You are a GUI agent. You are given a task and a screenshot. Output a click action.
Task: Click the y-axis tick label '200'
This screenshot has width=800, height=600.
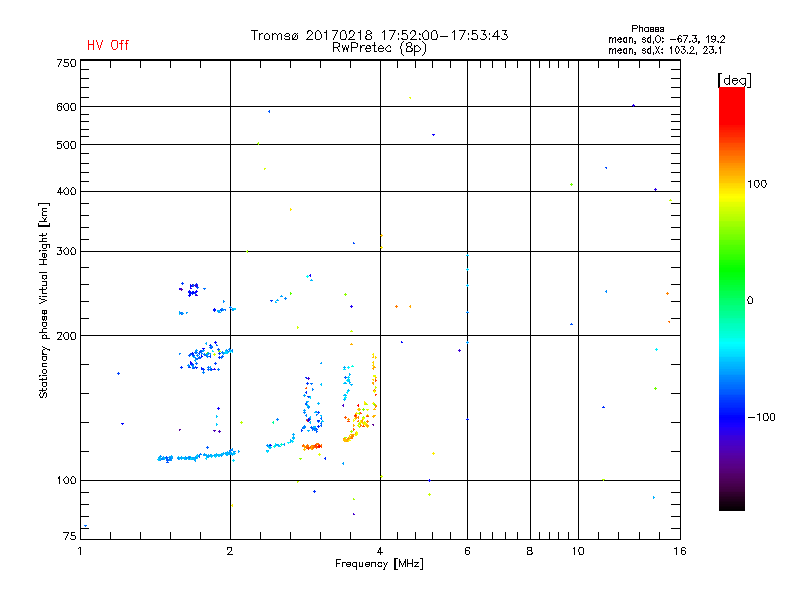coord(66,336)
